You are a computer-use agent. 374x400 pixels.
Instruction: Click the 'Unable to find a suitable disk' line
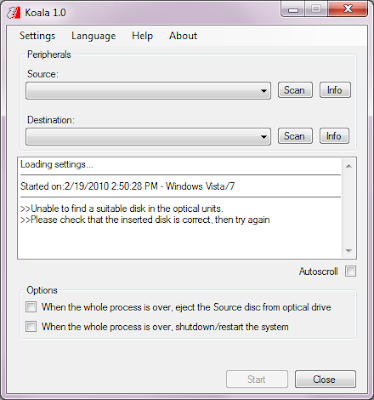click(x=122, y=209)
